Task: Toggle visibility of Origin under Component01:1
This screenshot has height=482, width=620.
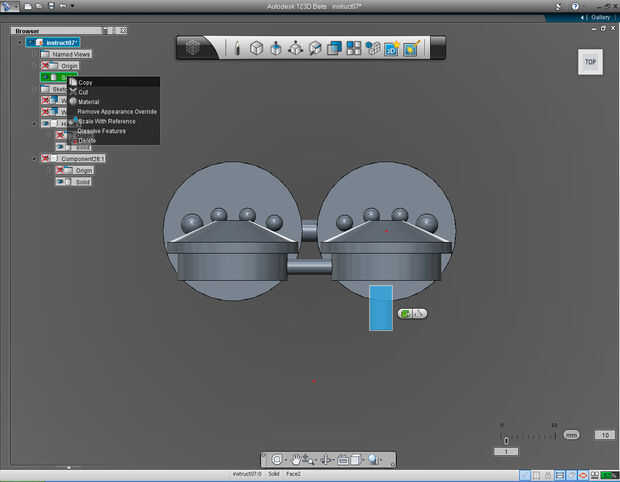Action: [60, 170]
